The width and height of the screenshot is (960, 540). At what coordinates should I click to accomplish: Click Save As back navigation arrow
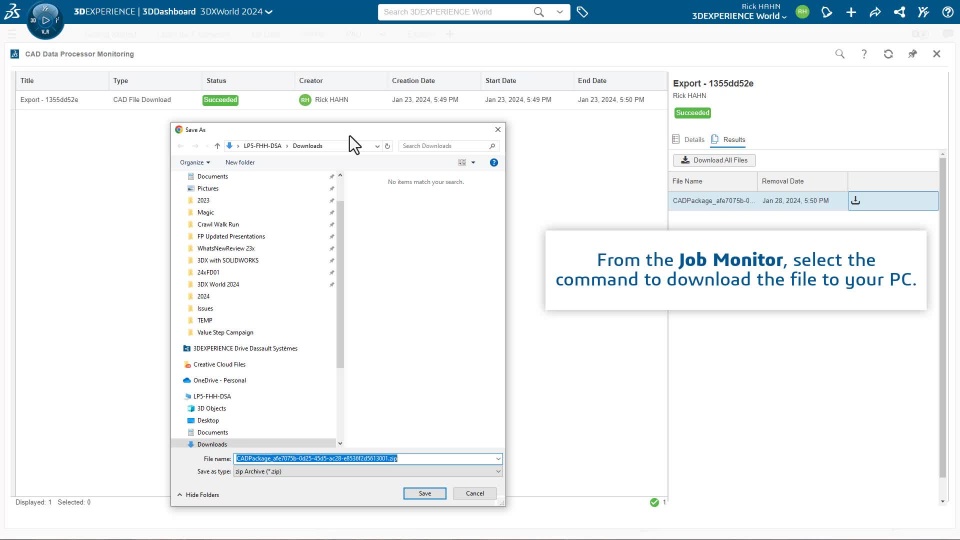point(181,146)
